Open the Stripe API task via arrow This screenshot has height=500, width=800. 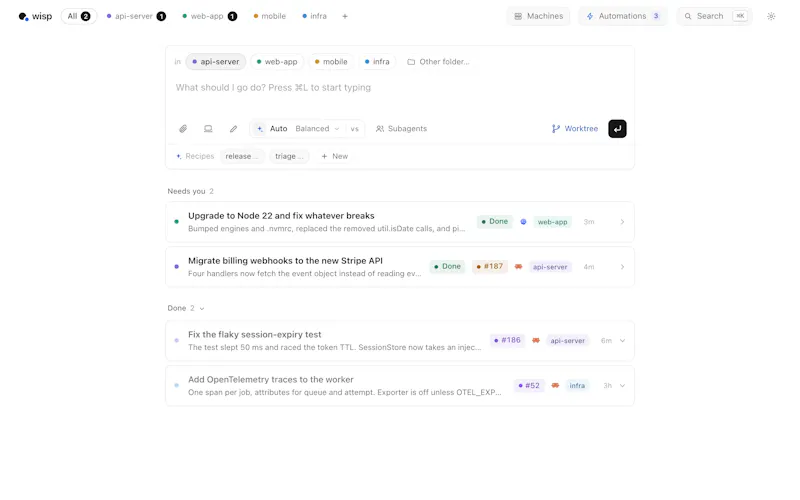(x=622, y=267)
